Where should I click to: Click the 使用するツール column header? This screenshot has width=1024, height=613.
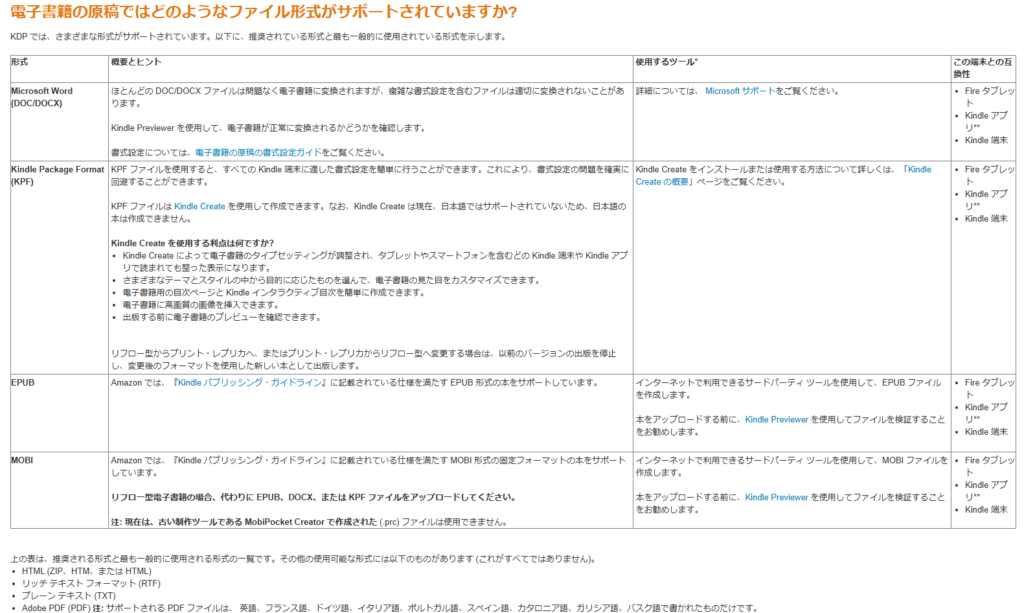click(x=665, y=62)
